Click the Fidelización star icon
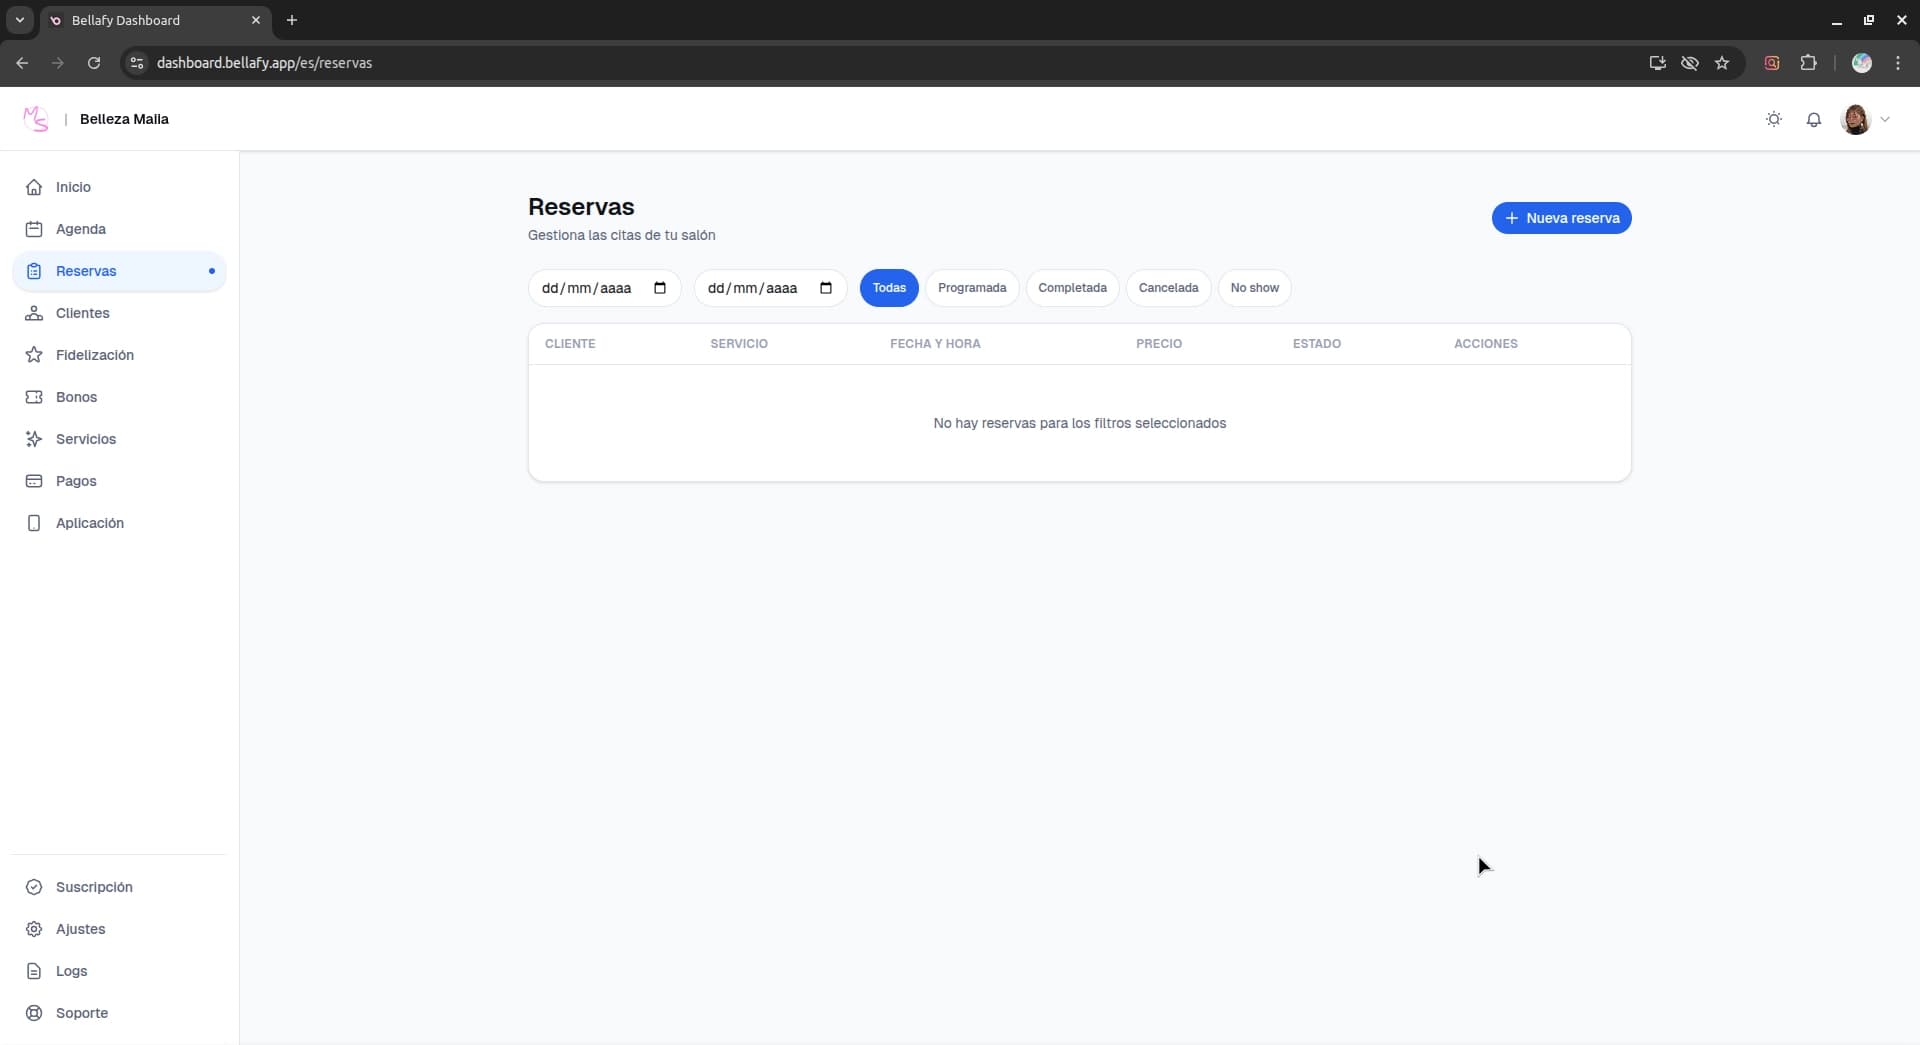 pyautogui.click(x=33, y=355)
